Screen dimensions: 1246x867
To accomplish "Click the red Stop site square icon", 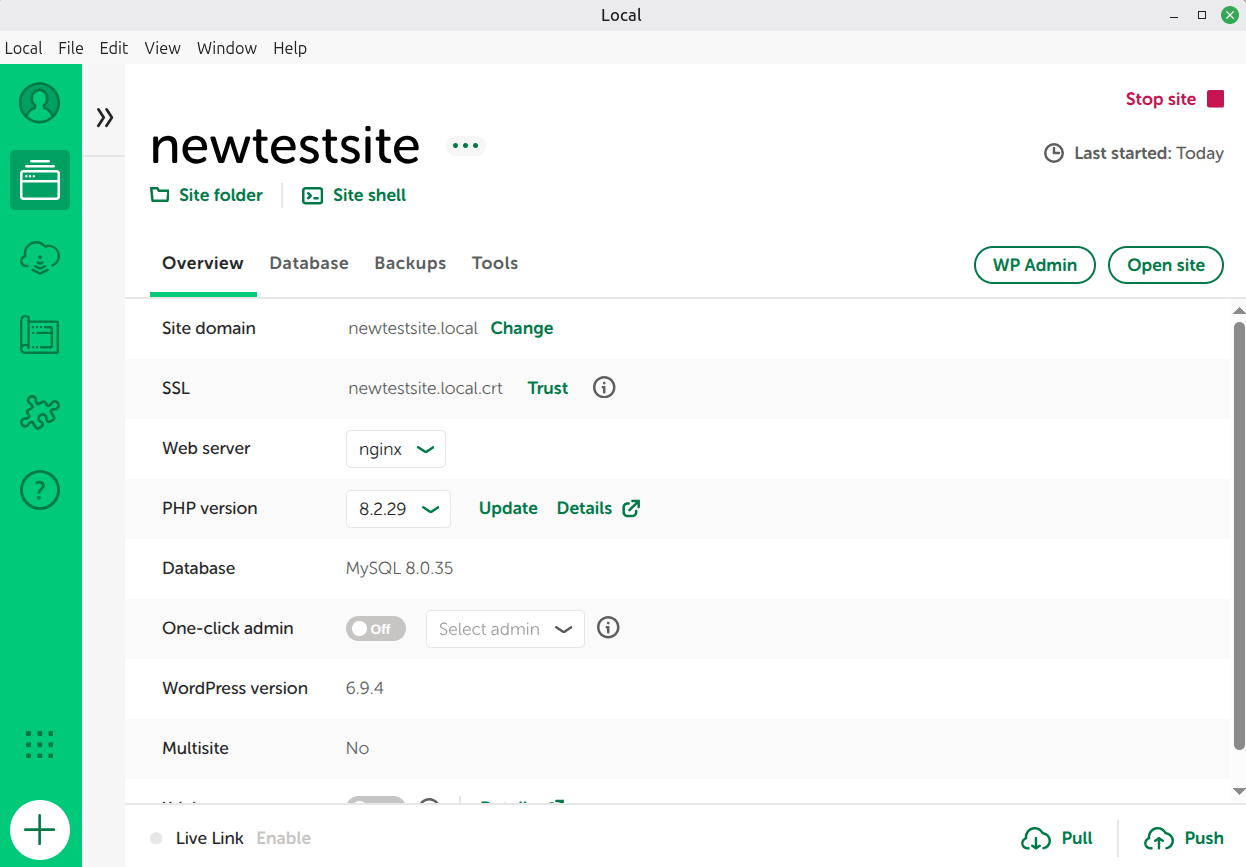I will pos(1216,99).
